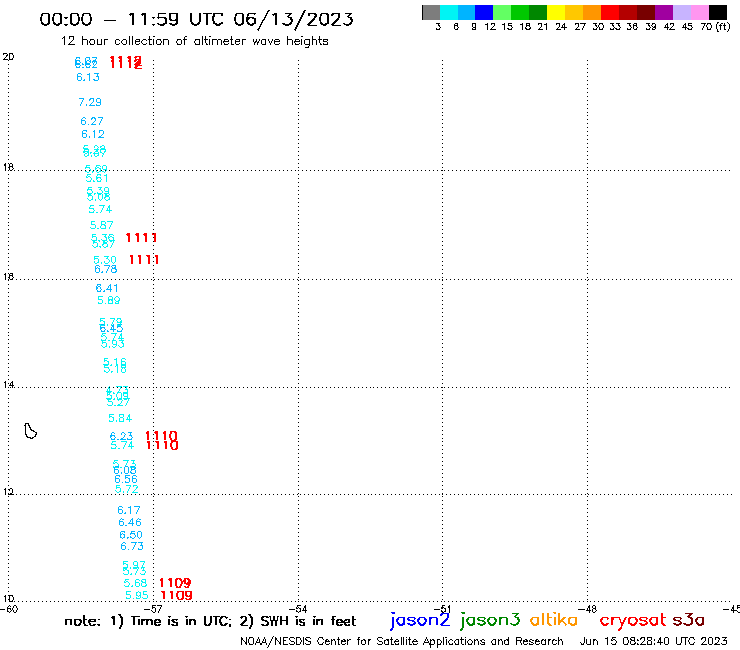Click the 14 latitude axis label
The width and height of the screenshot is (740, 650).
pyautogui.click(x=8, y=385)
